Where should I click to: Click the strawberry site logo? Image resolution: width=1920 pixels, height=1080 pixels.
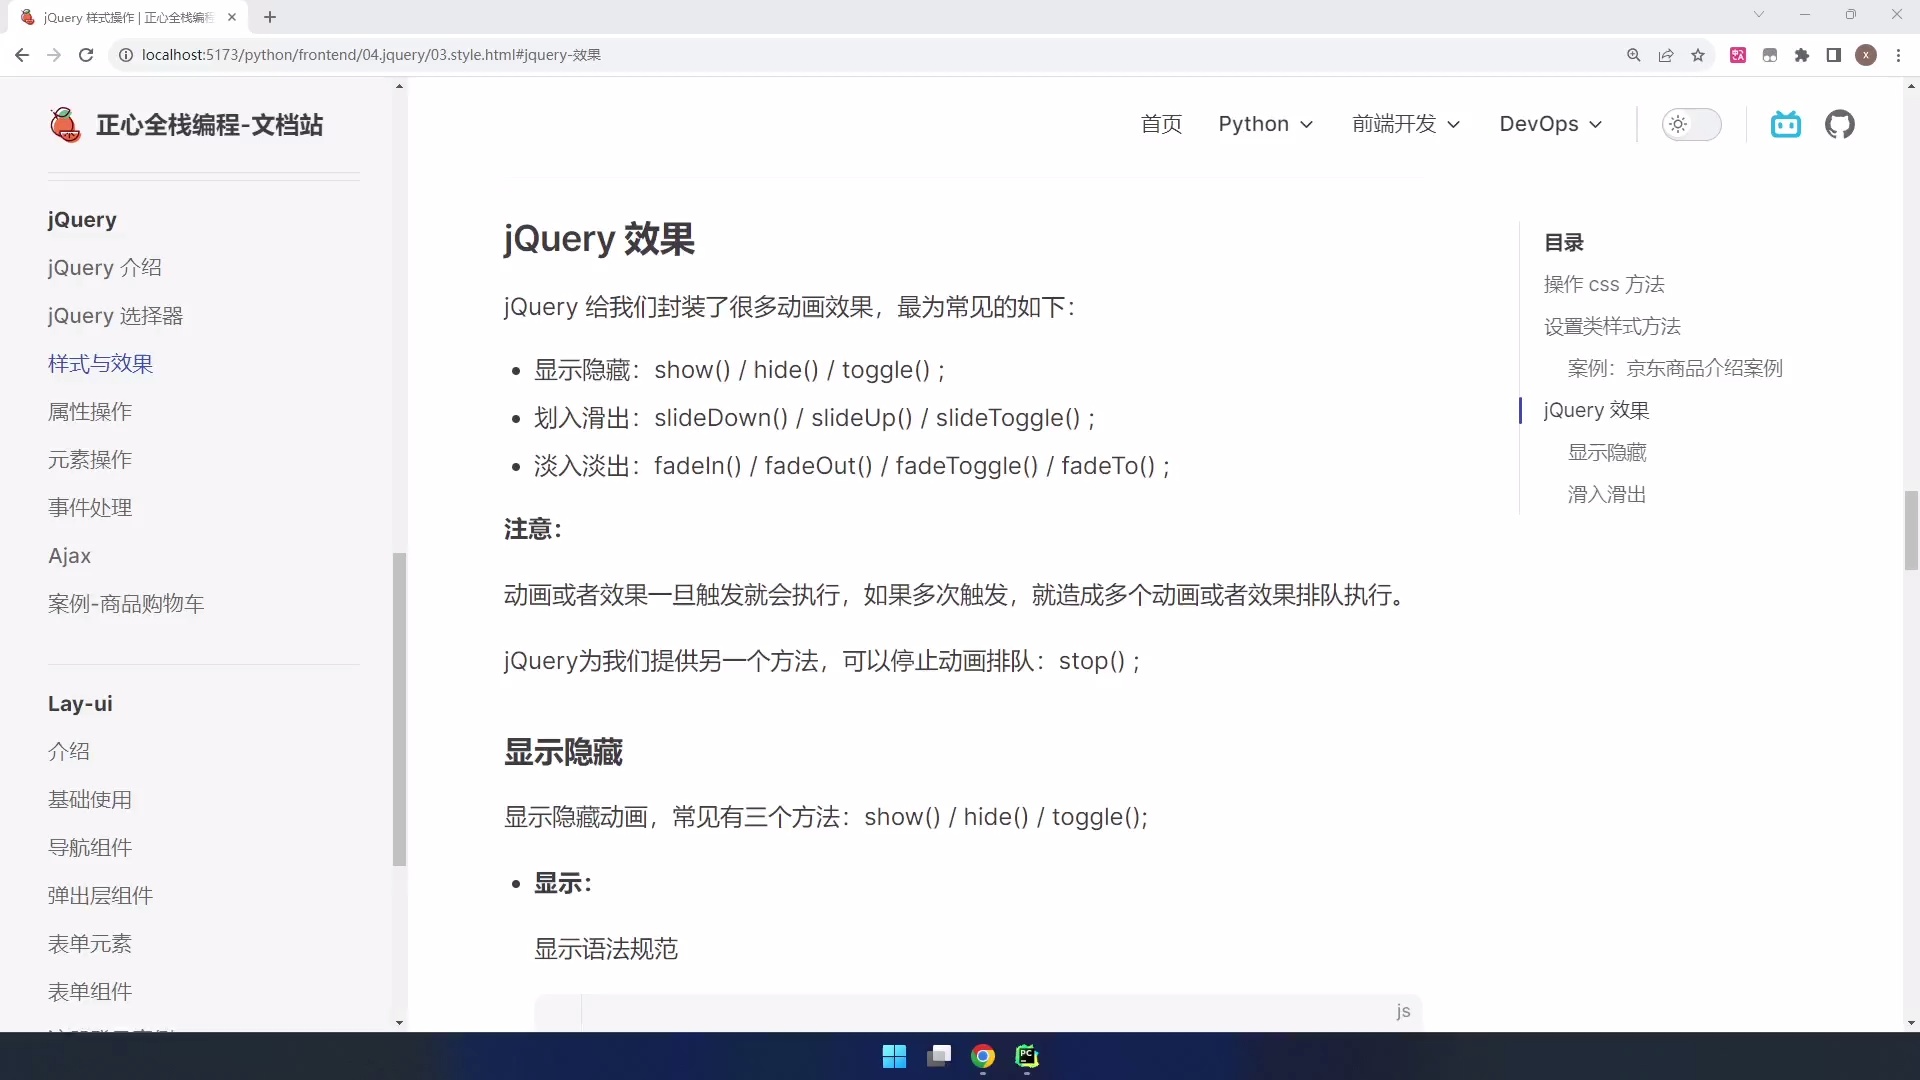pyautogui.click(x=65, y=125)
